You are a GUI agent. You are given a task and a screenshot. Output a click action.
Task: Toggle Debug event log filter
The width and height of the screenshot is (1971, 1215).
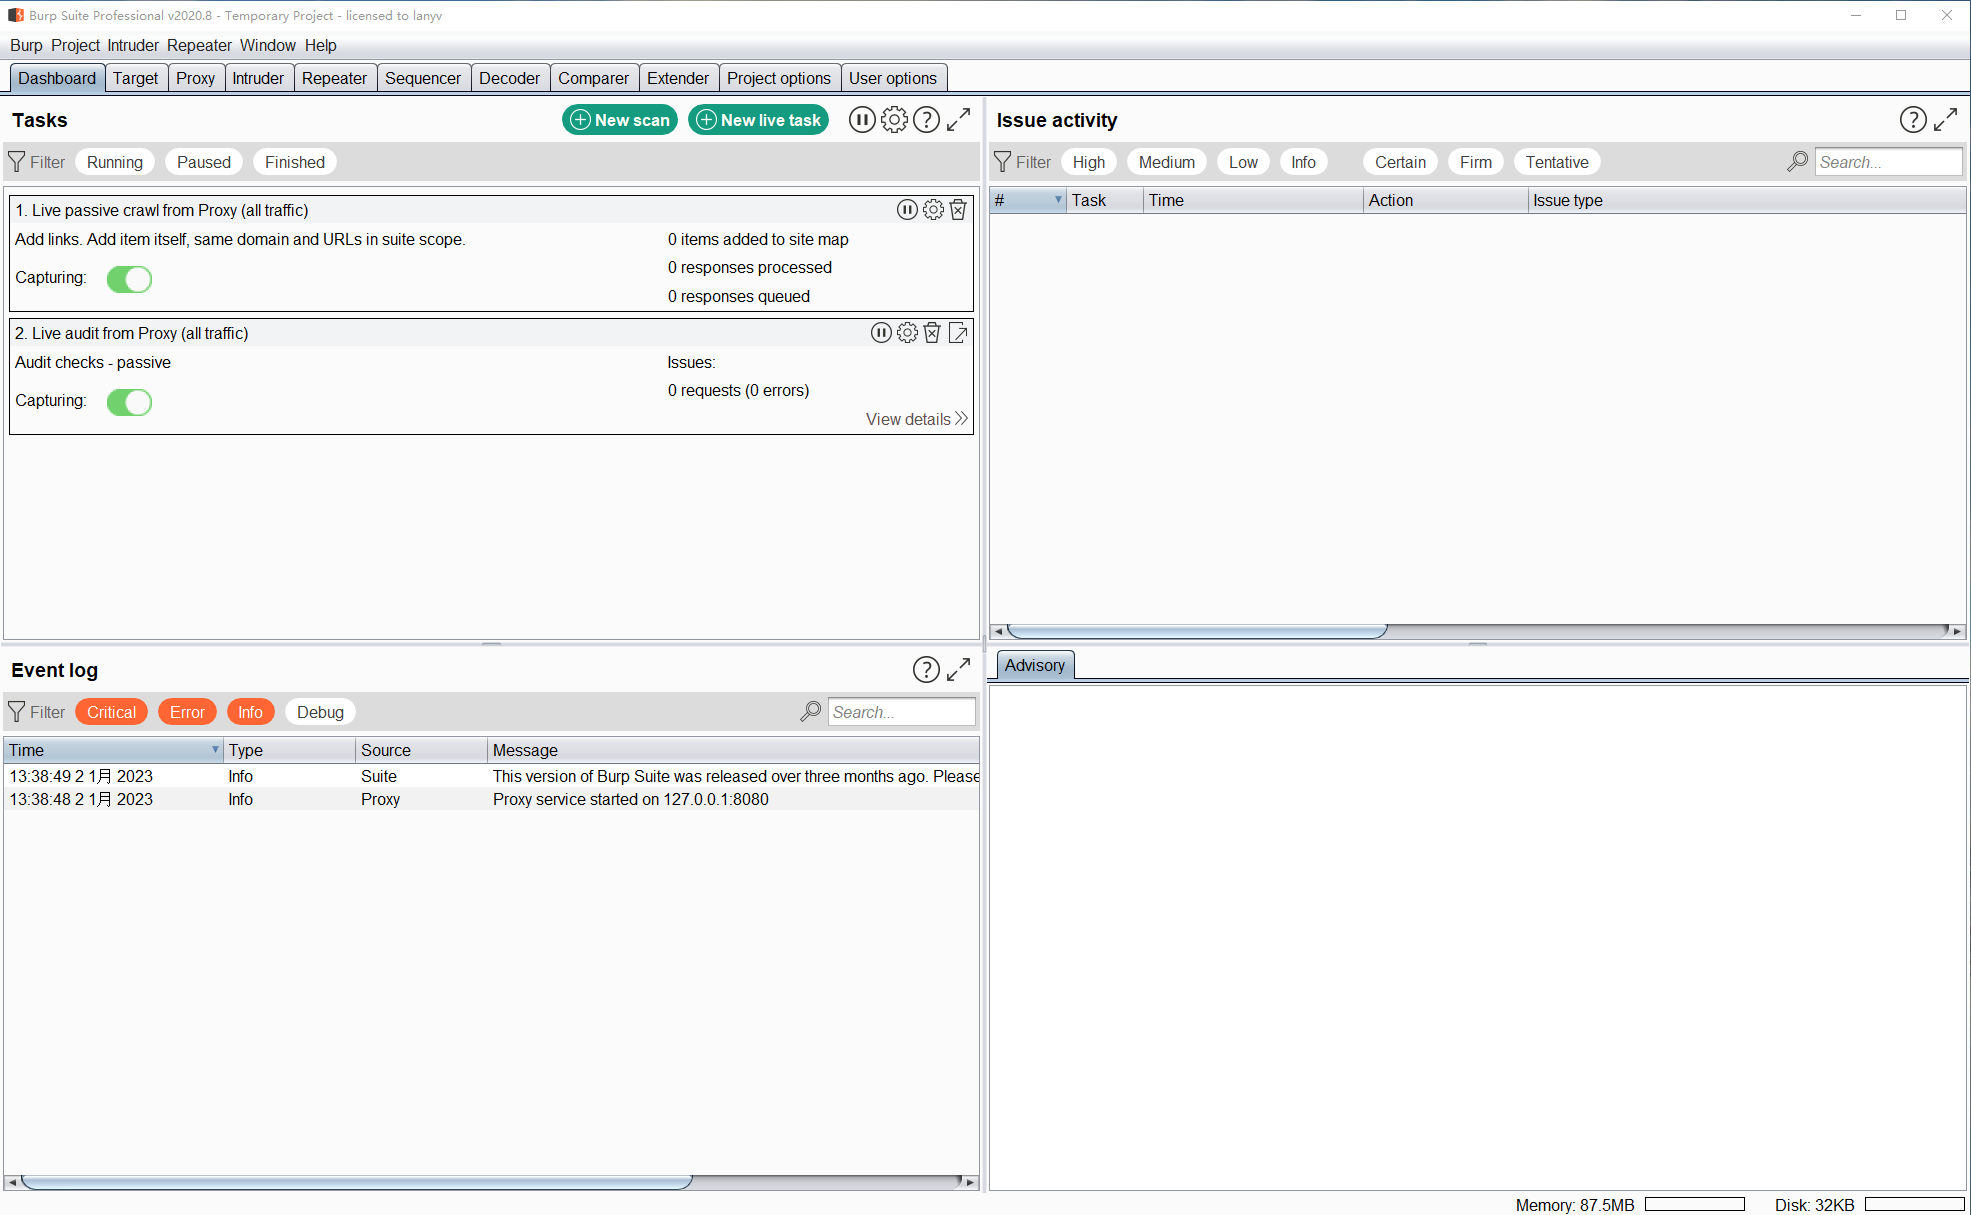click(320, 712)
